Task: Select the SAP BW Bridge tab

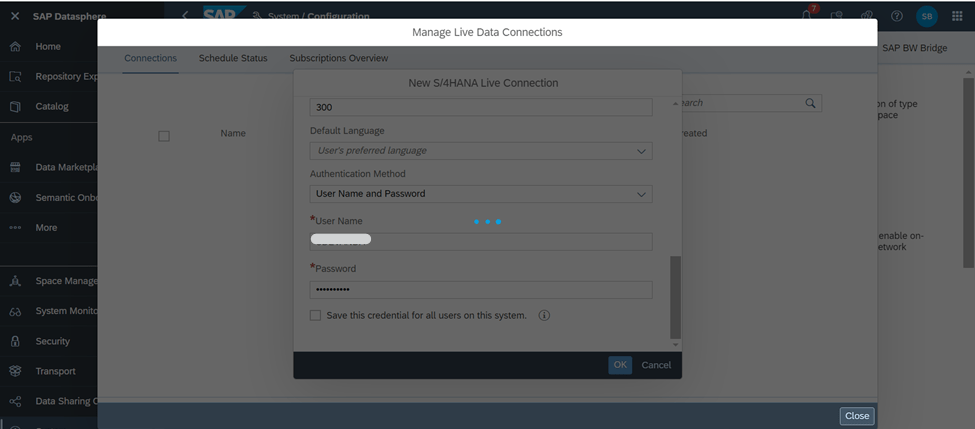Action: 915,48
